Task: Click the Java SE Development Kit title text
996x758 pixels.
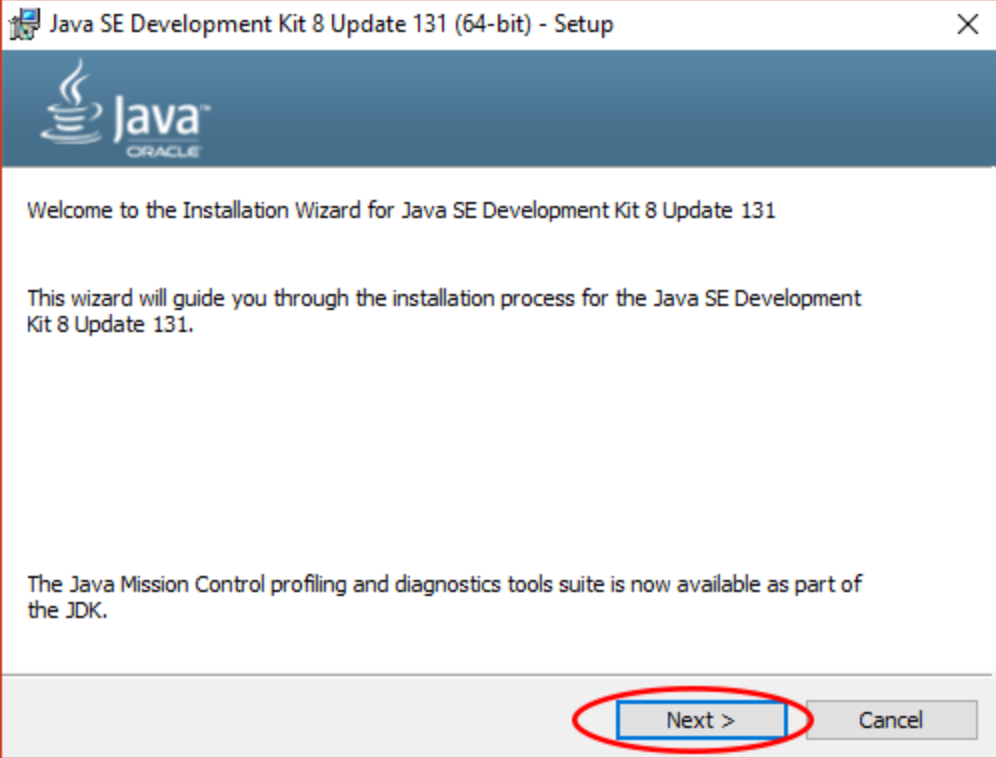Action: 330,24
